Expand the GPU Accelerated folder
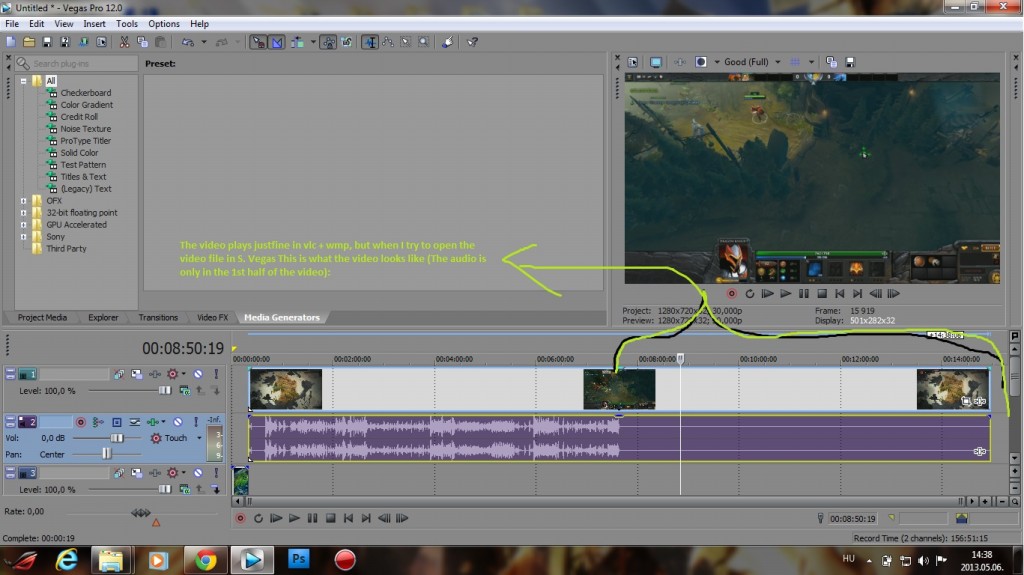This screenshot has width=1024, height=575. pos(24,225)
